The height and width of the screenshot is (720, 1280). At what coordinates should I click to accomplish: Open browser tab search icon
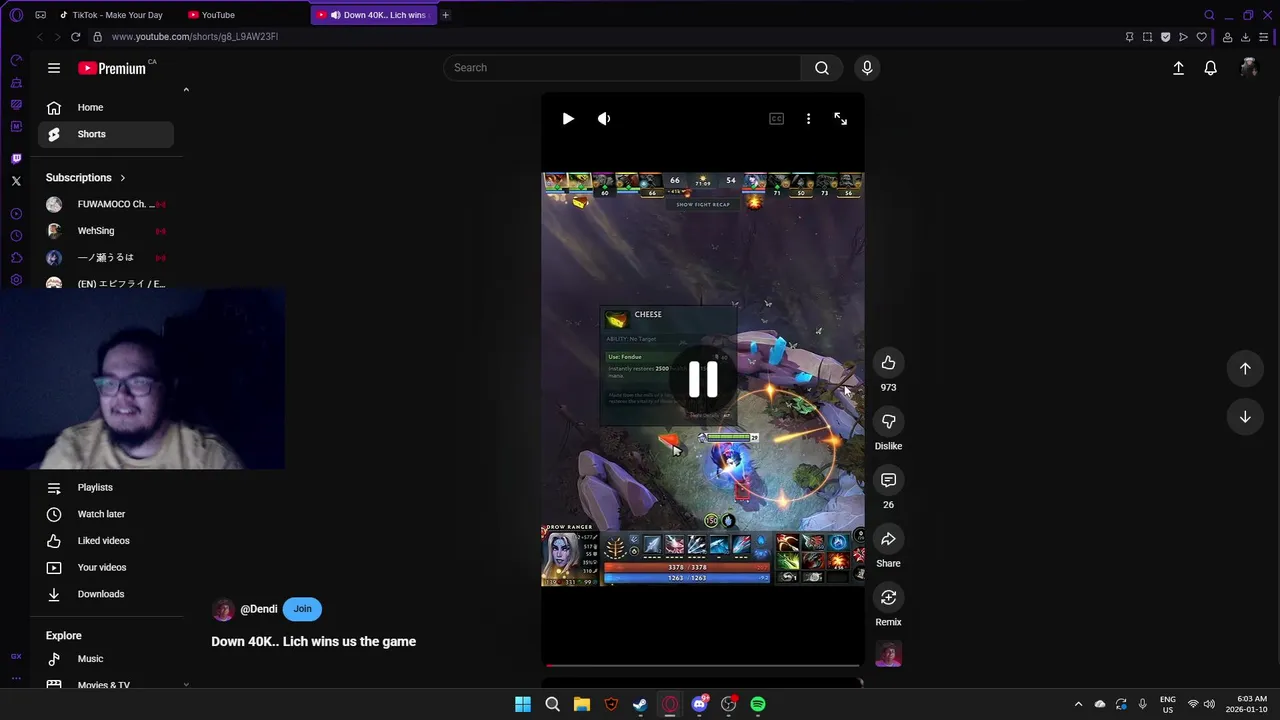tap(1209, 15)
